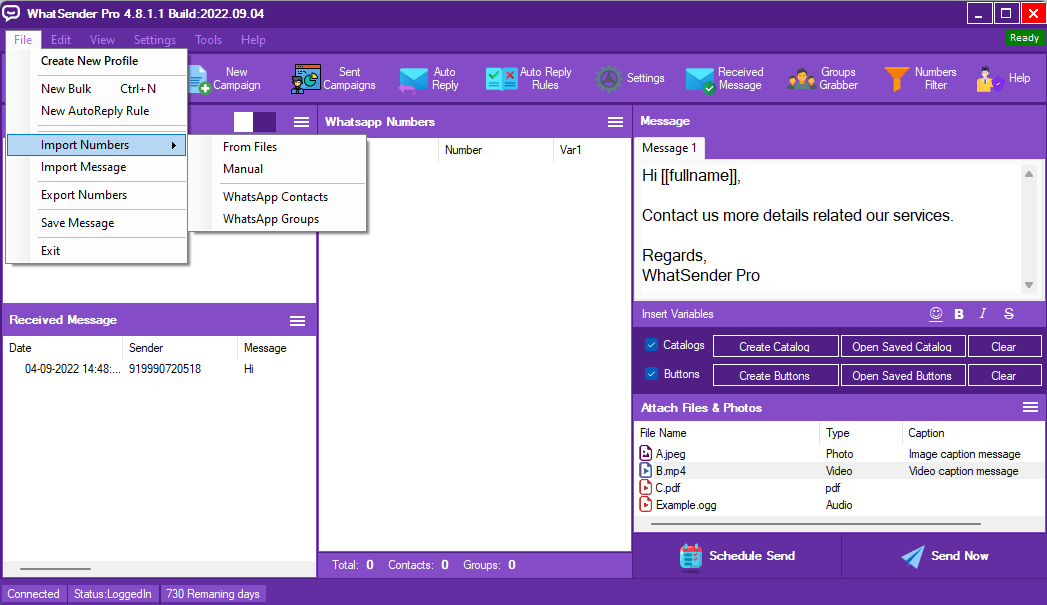This screenshot has width=1047, height=605.
Task: Clear the Catalogs selection
Action: [1004, 347]
